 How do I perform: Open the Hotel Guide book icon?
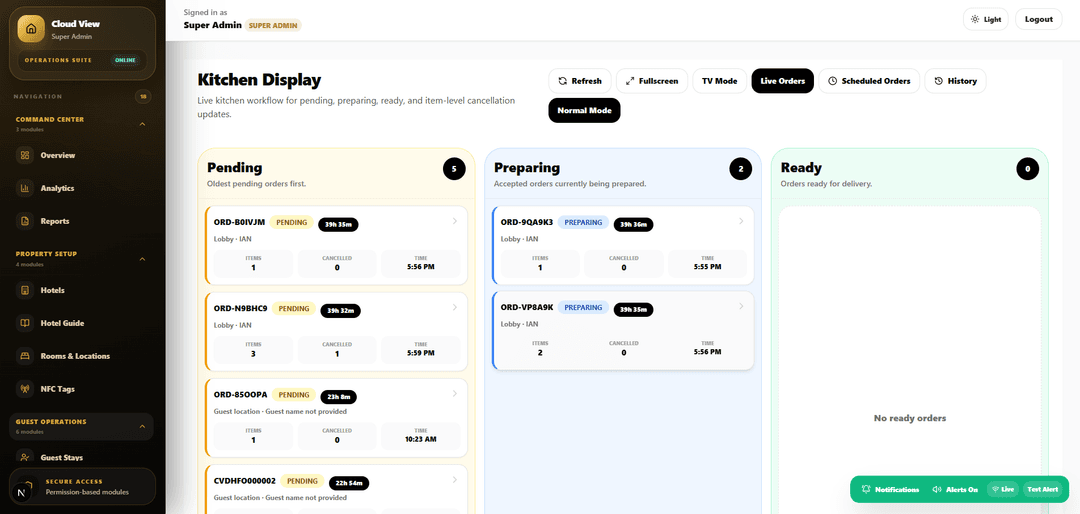[25, 323]
